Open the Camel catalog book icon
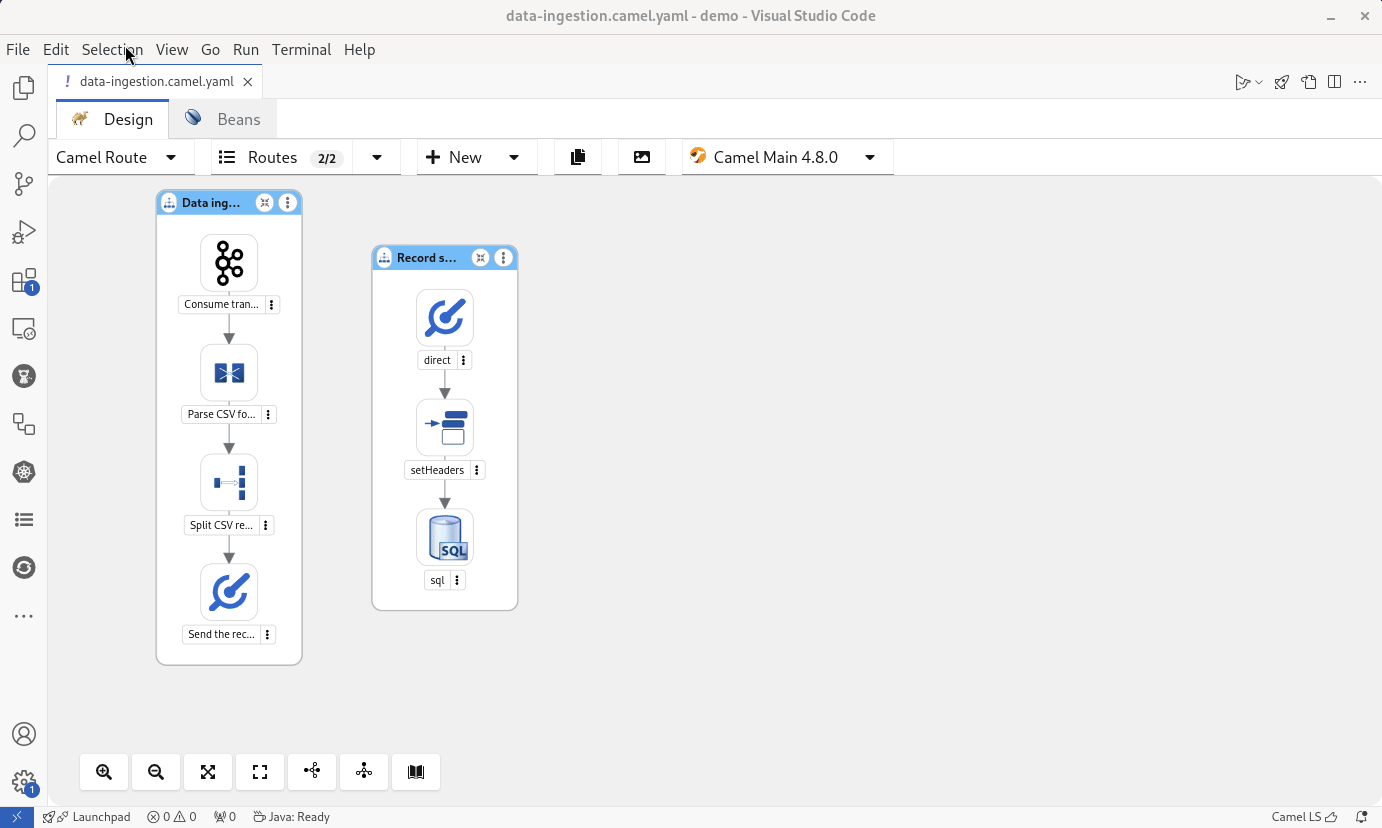The width and height of the screenshot is (1382, 828). pos(415,771)
